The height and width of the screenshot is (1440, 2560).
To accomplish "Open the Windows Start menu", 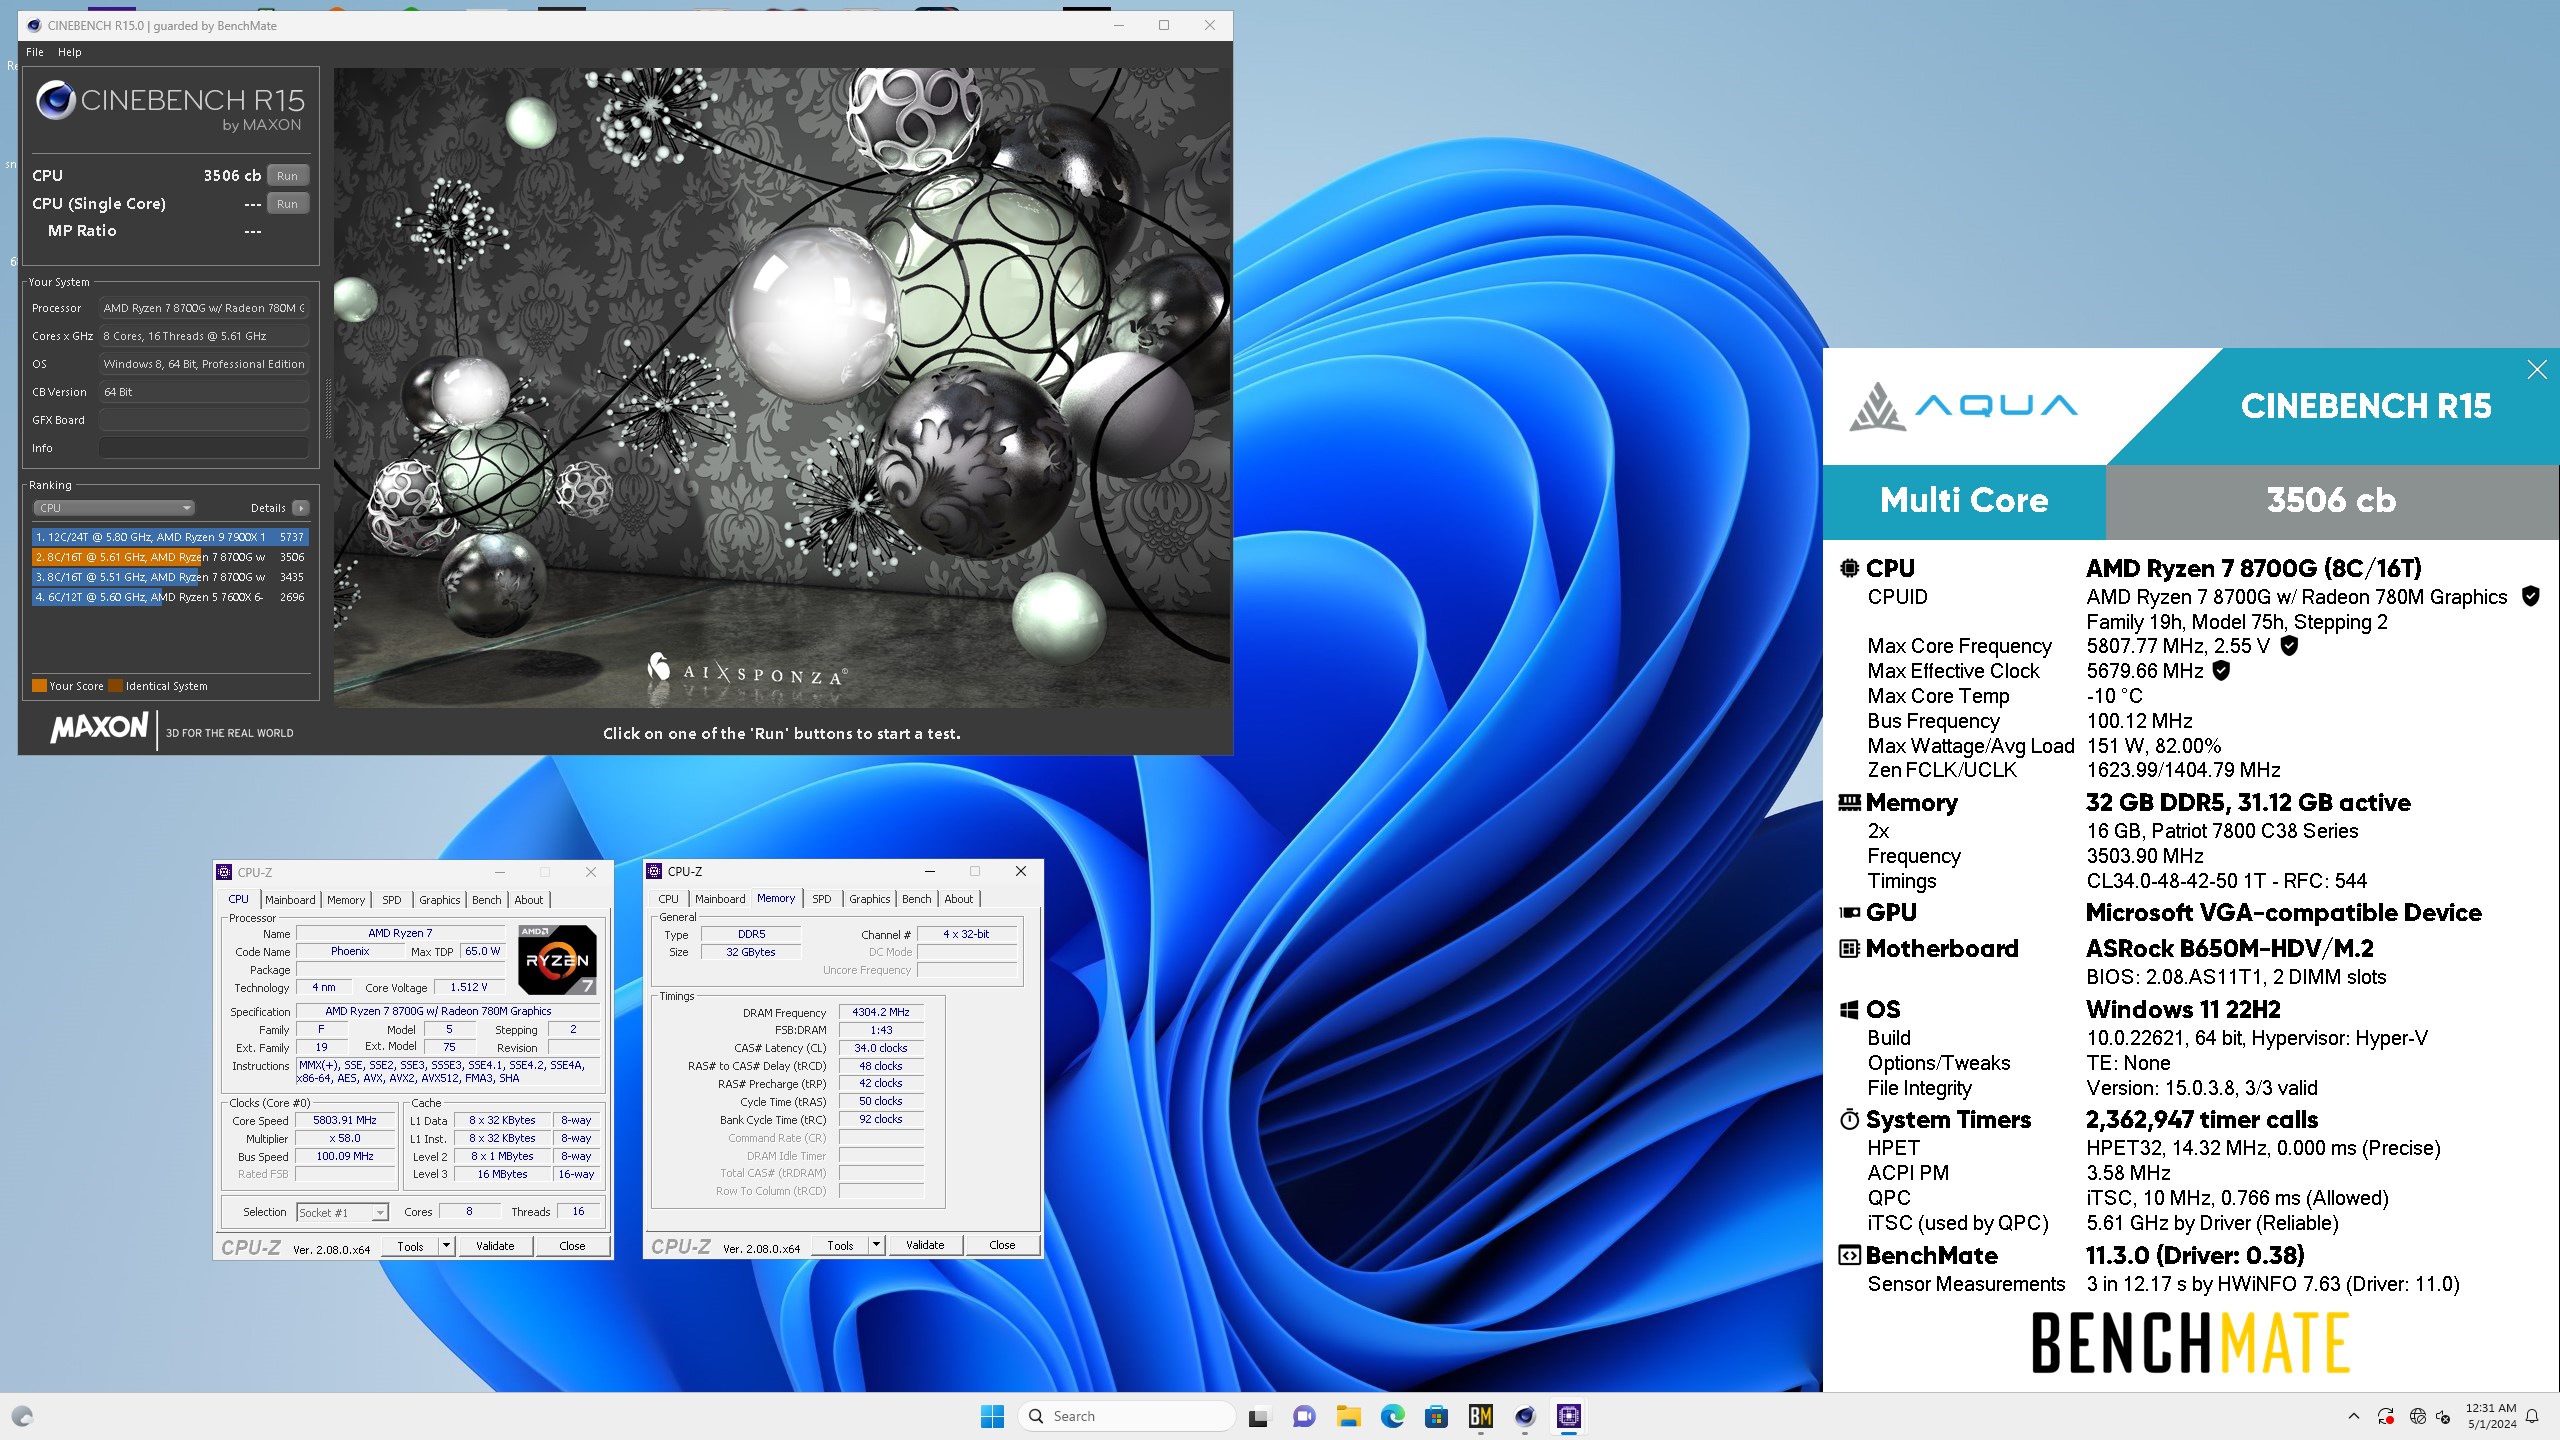I will (x=992, y=1416).
